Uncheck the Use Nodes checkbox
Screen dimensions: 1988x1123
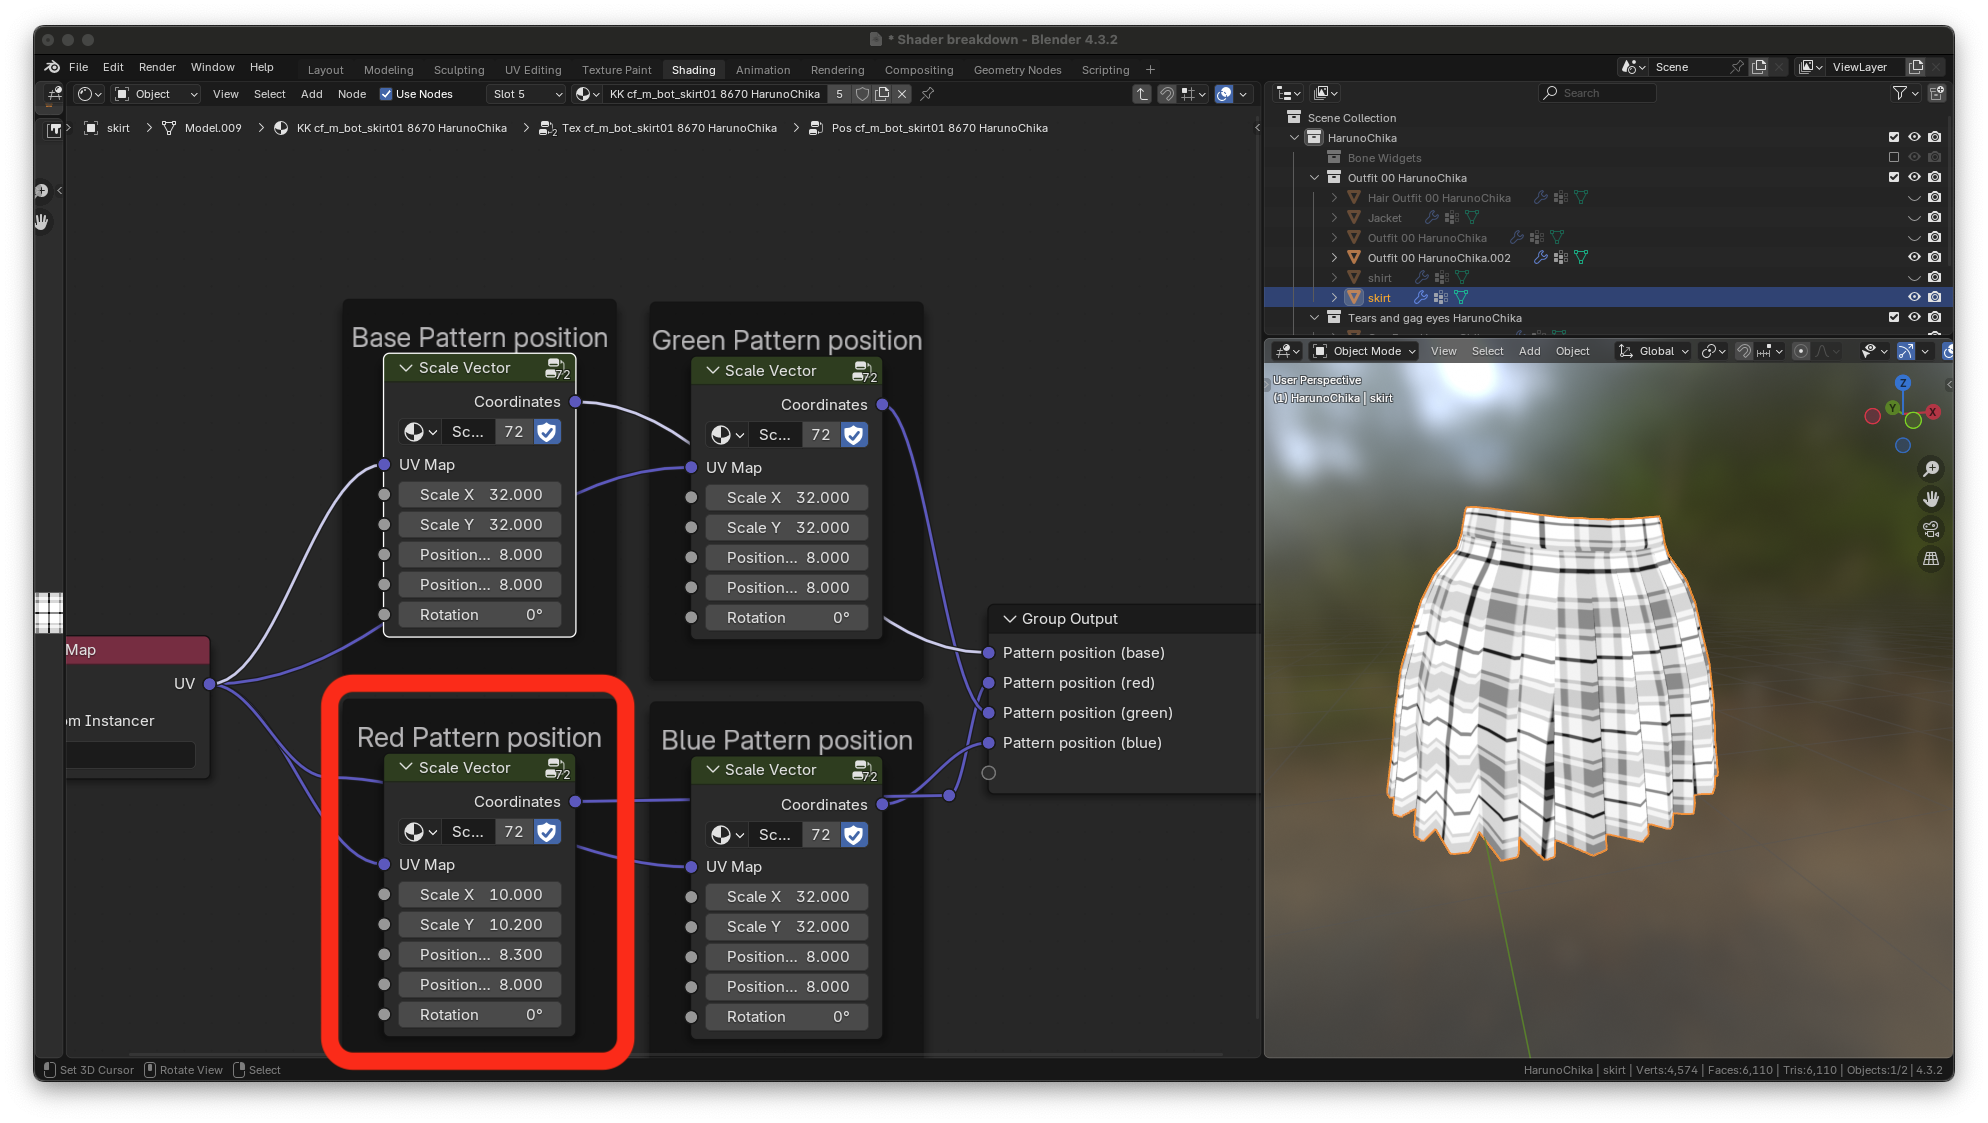(x=386, y=94)
